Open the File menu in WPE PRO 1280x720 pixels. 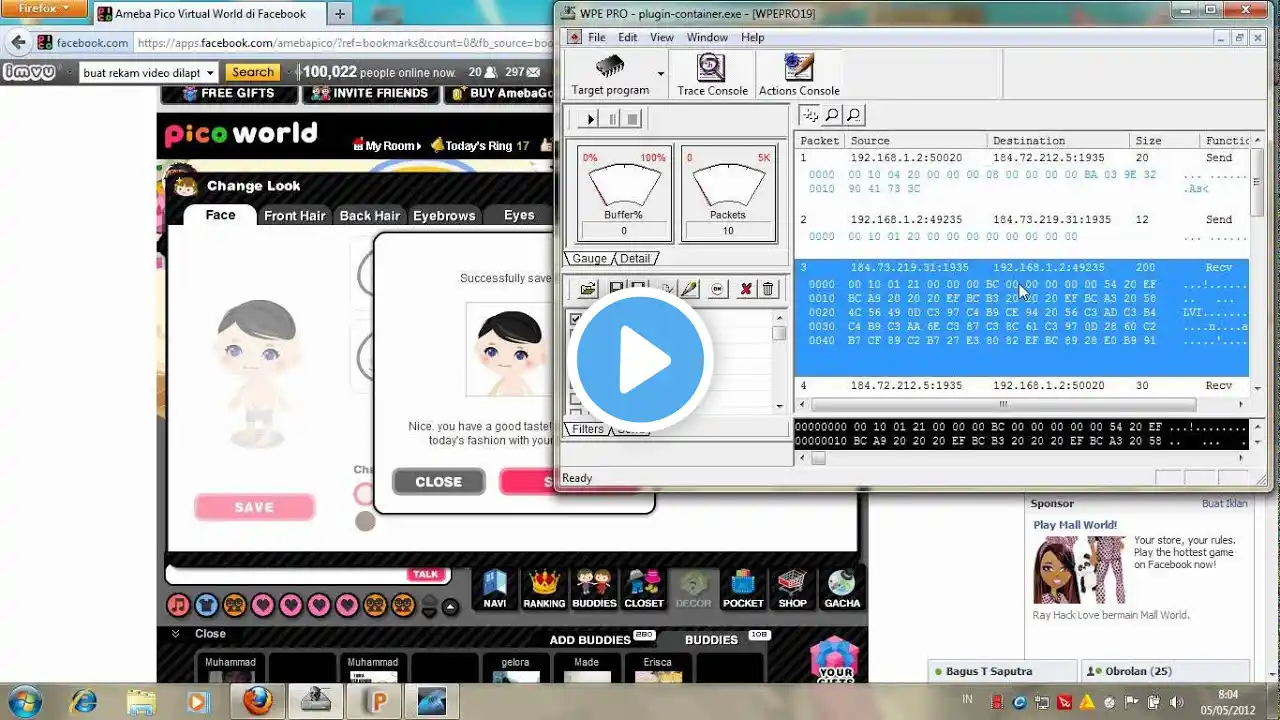[597, 37]
